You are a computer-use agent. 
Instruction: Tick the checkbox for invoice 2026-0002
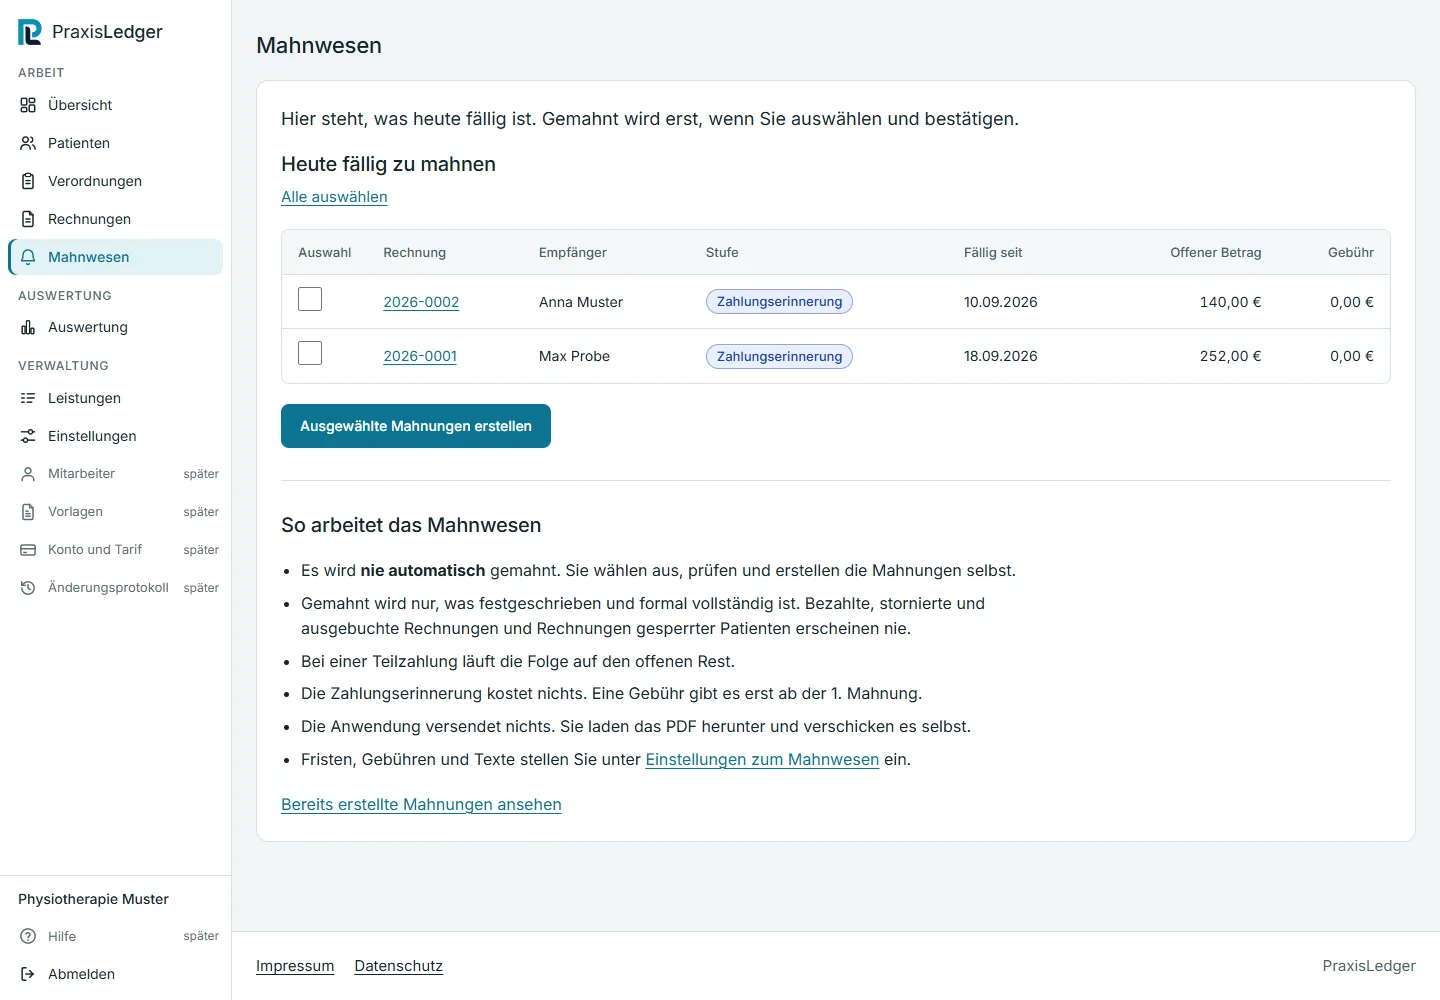click(310, 299)
